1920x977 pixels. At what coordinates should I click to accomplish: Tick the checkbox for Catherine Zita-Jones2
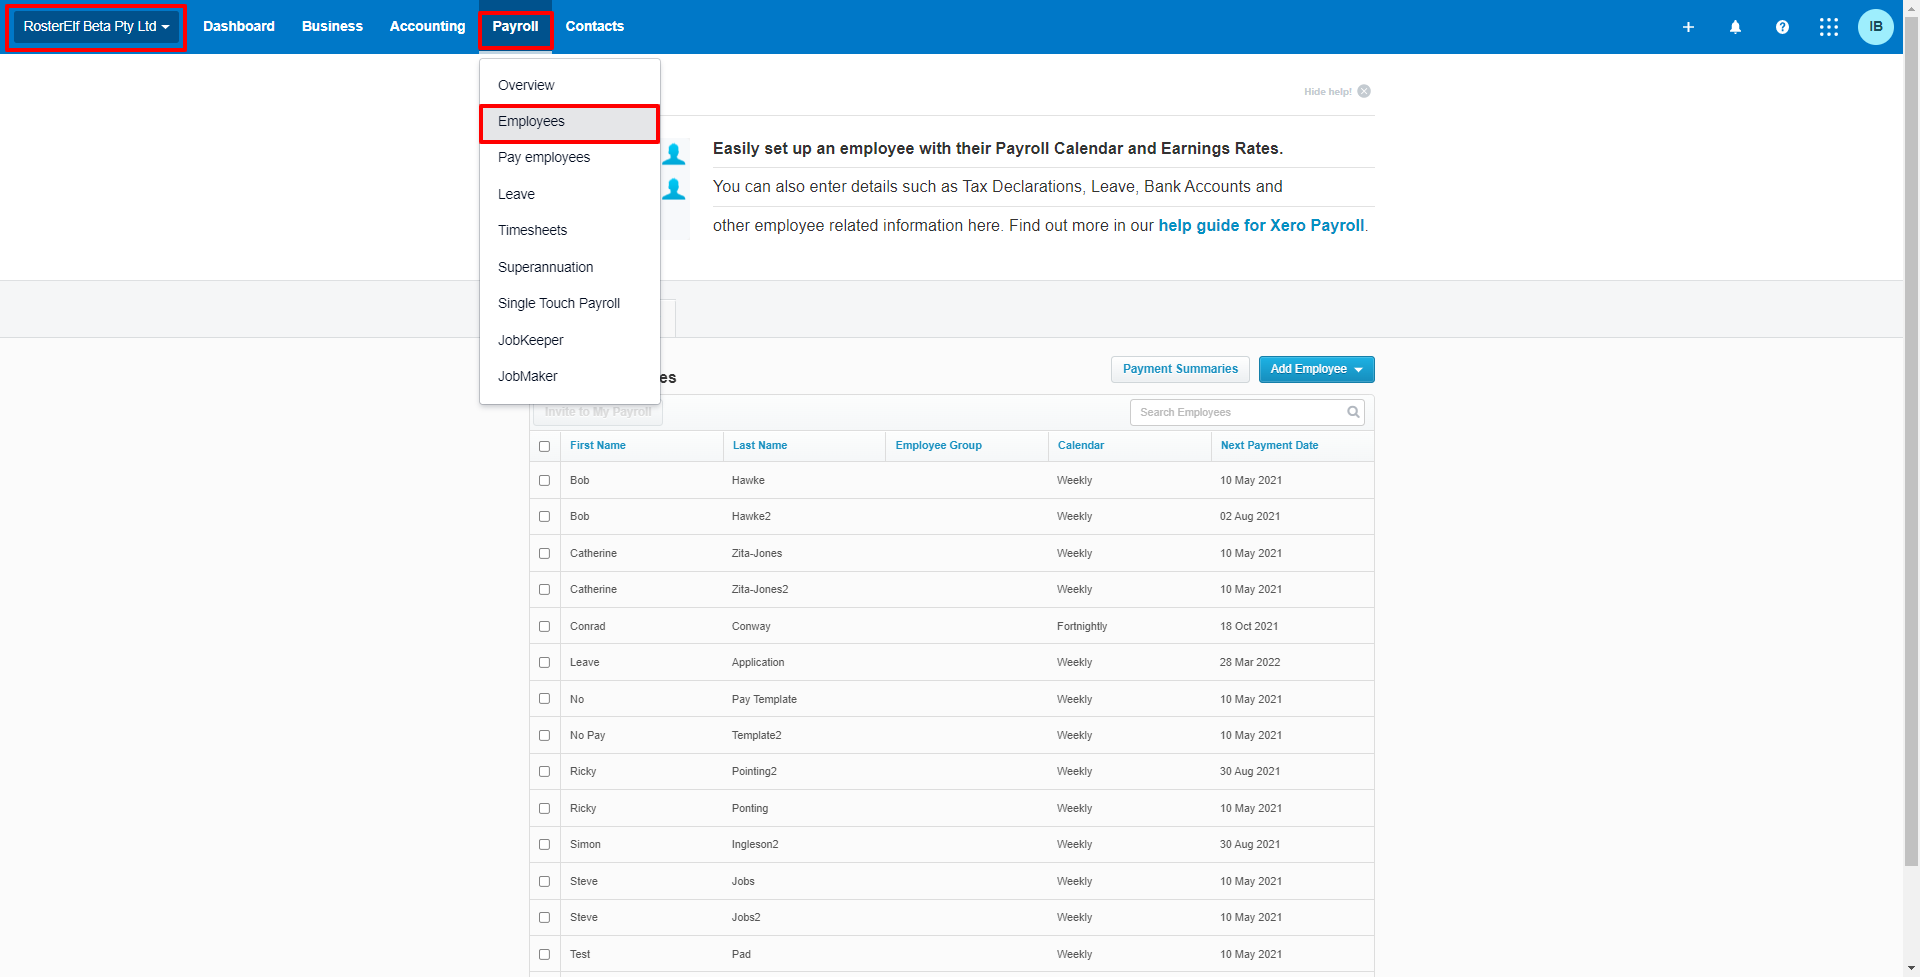coord(544,590)
